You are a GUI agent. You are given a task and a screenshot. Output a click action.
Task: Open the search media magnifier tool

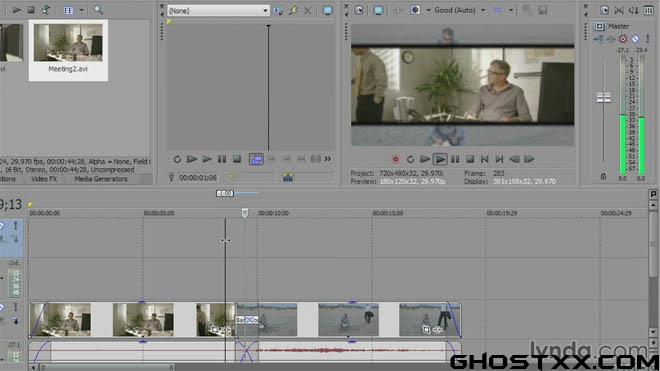98,10
